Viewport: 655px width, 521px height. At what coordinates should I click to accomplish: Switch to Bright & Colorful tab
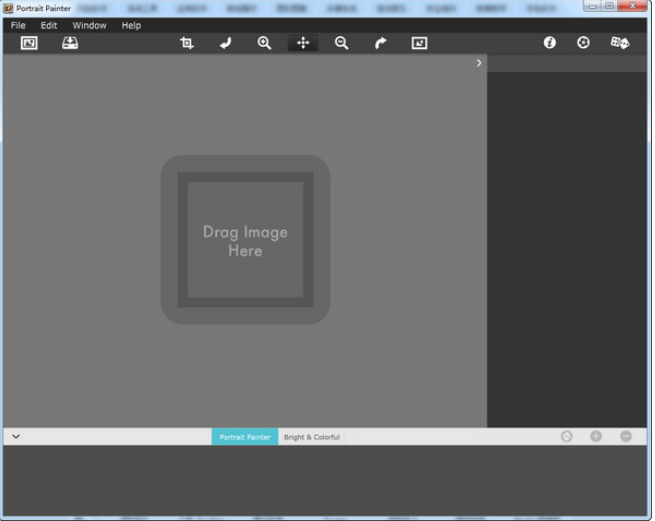pos(311,437)
